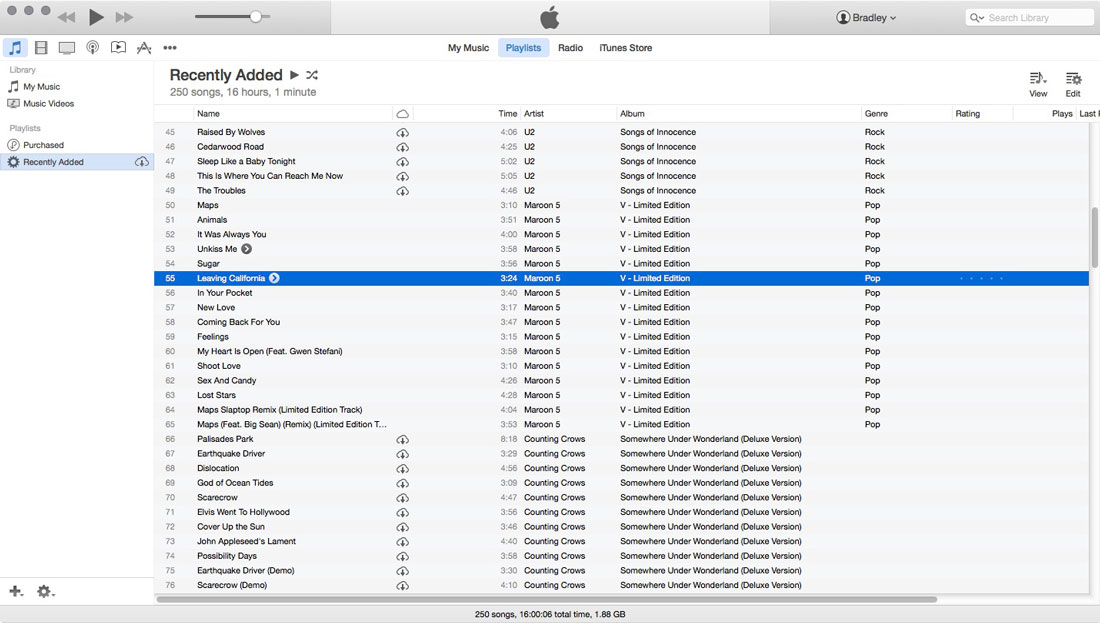
Task: Click the Edit playlist button
Action: pos(1073,84)
